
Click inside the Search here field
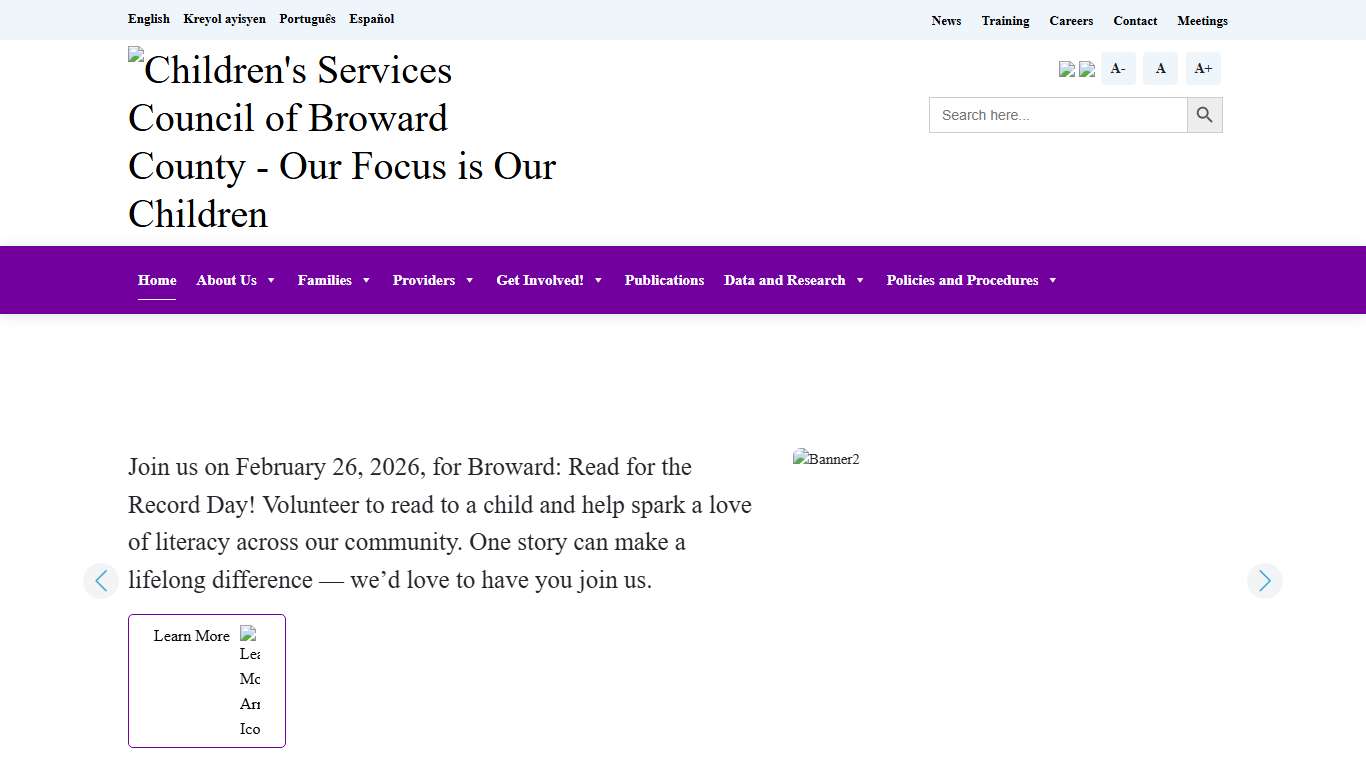(1057, 115)
